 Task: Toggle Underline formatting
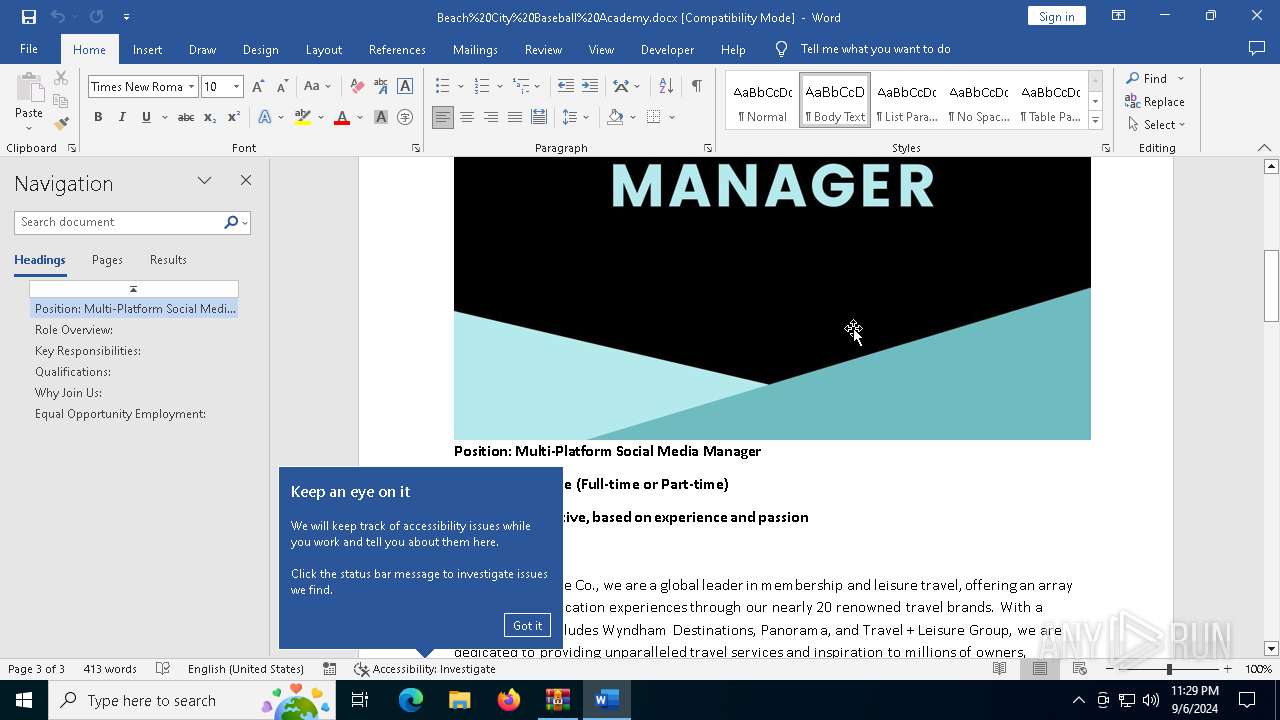click(x=146, y=117)
